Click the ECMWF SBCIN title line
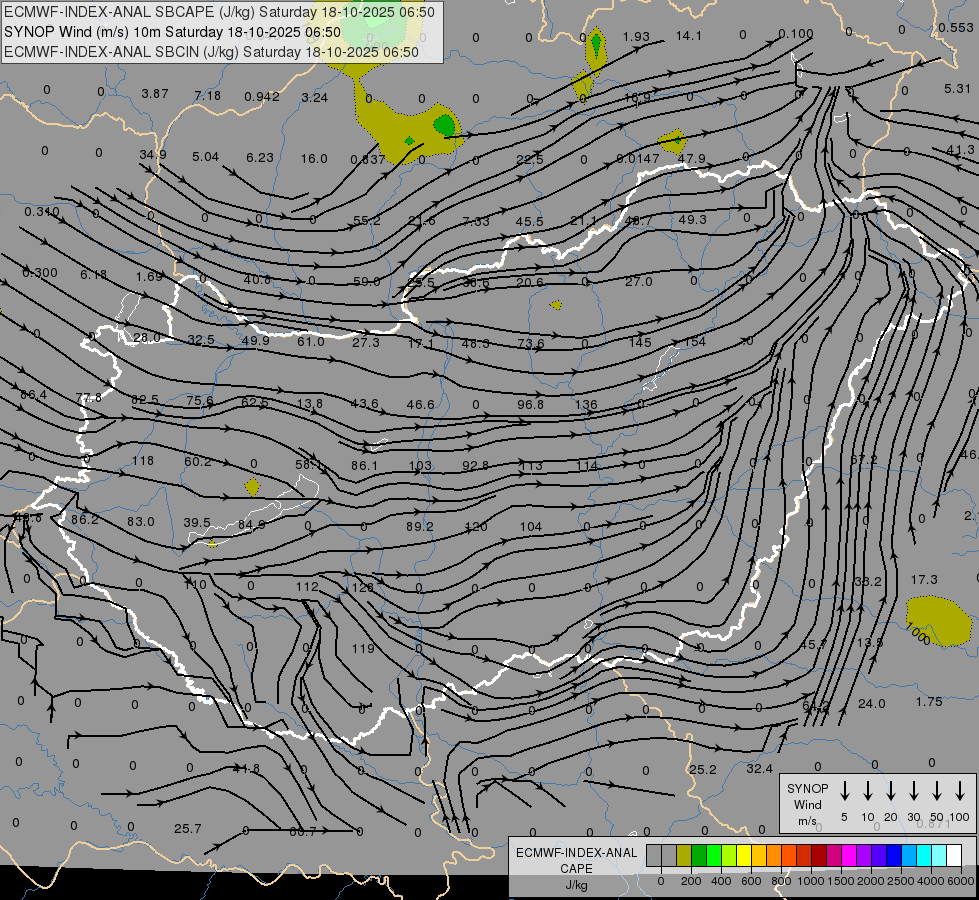The height and width of the screenshot is (900, 979). (x=211, y=52)
